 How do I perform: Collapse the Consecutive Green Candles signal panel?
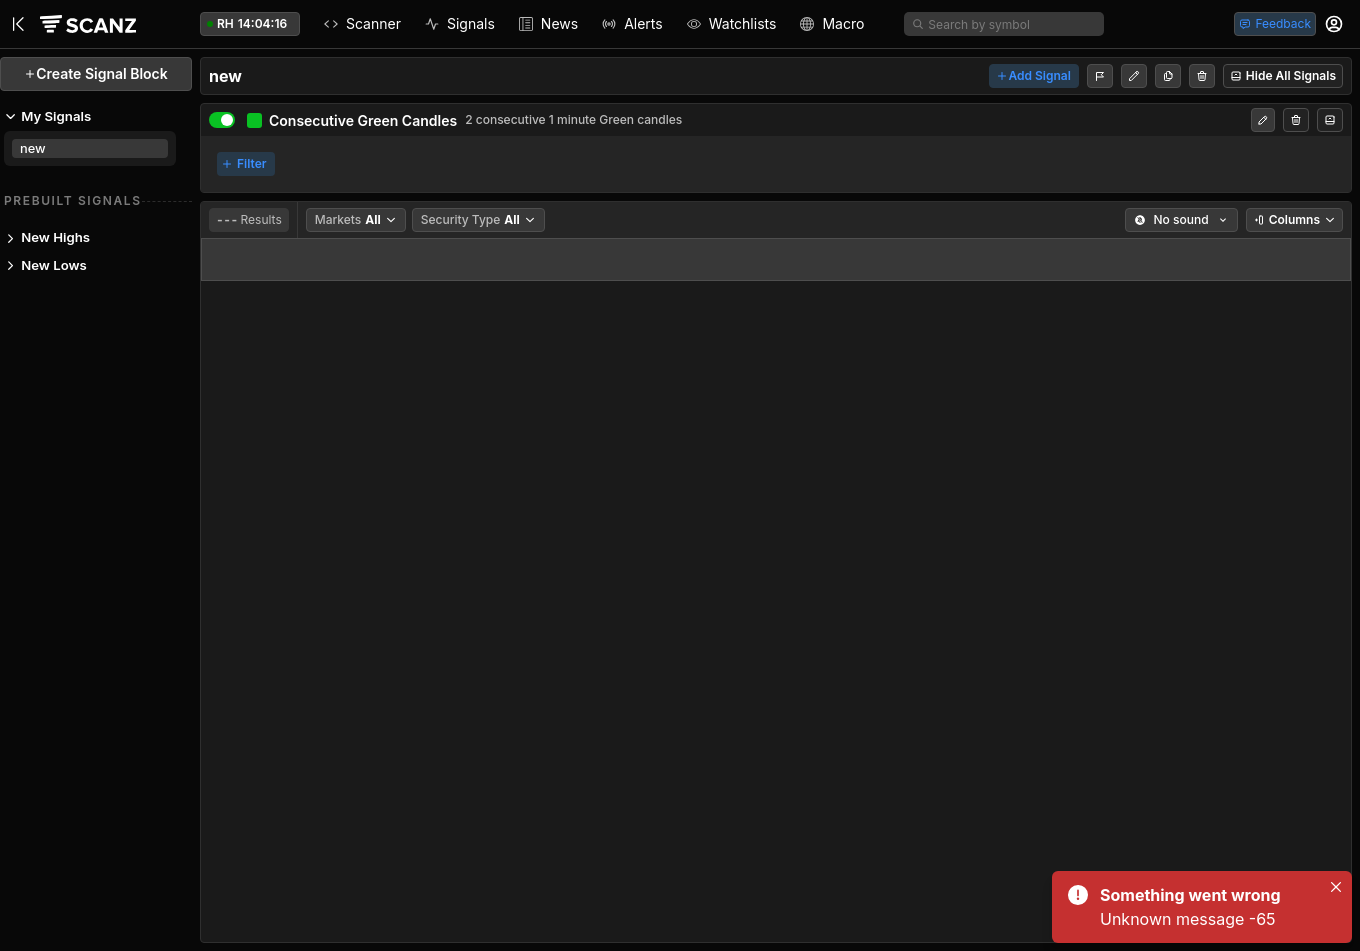1330,120
